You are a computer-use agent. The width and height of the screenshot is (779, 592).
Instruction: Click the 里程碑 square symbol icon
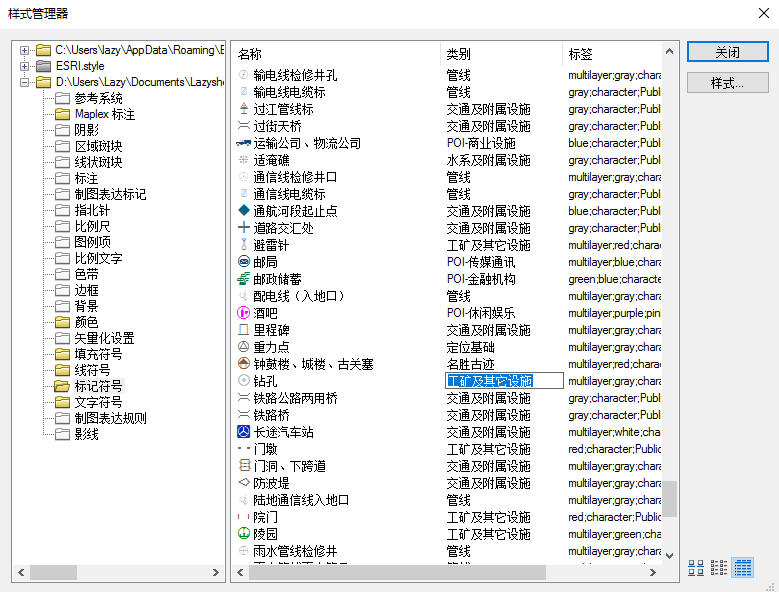tap(243, 330)
